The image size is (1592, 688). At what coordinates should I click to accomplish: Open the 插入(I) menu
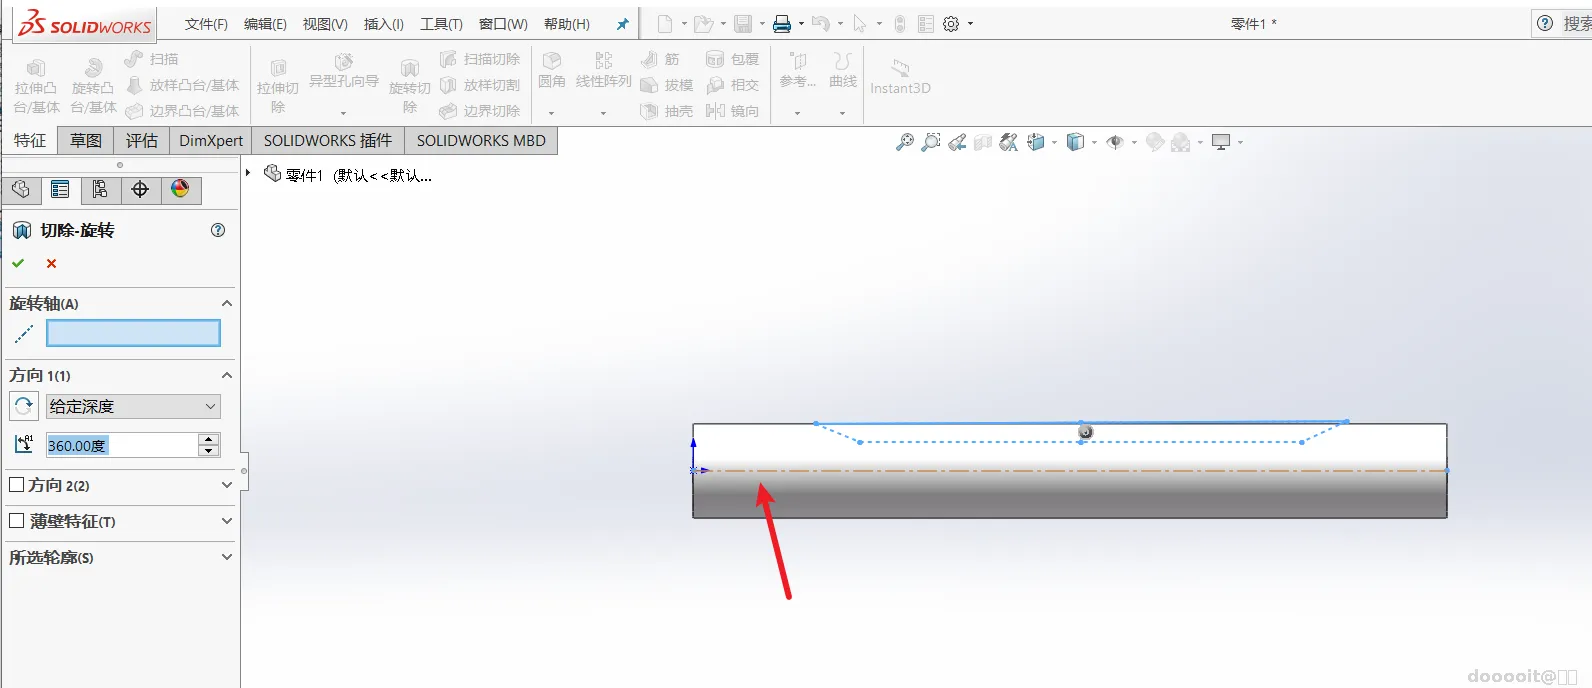tap(384, 24)
